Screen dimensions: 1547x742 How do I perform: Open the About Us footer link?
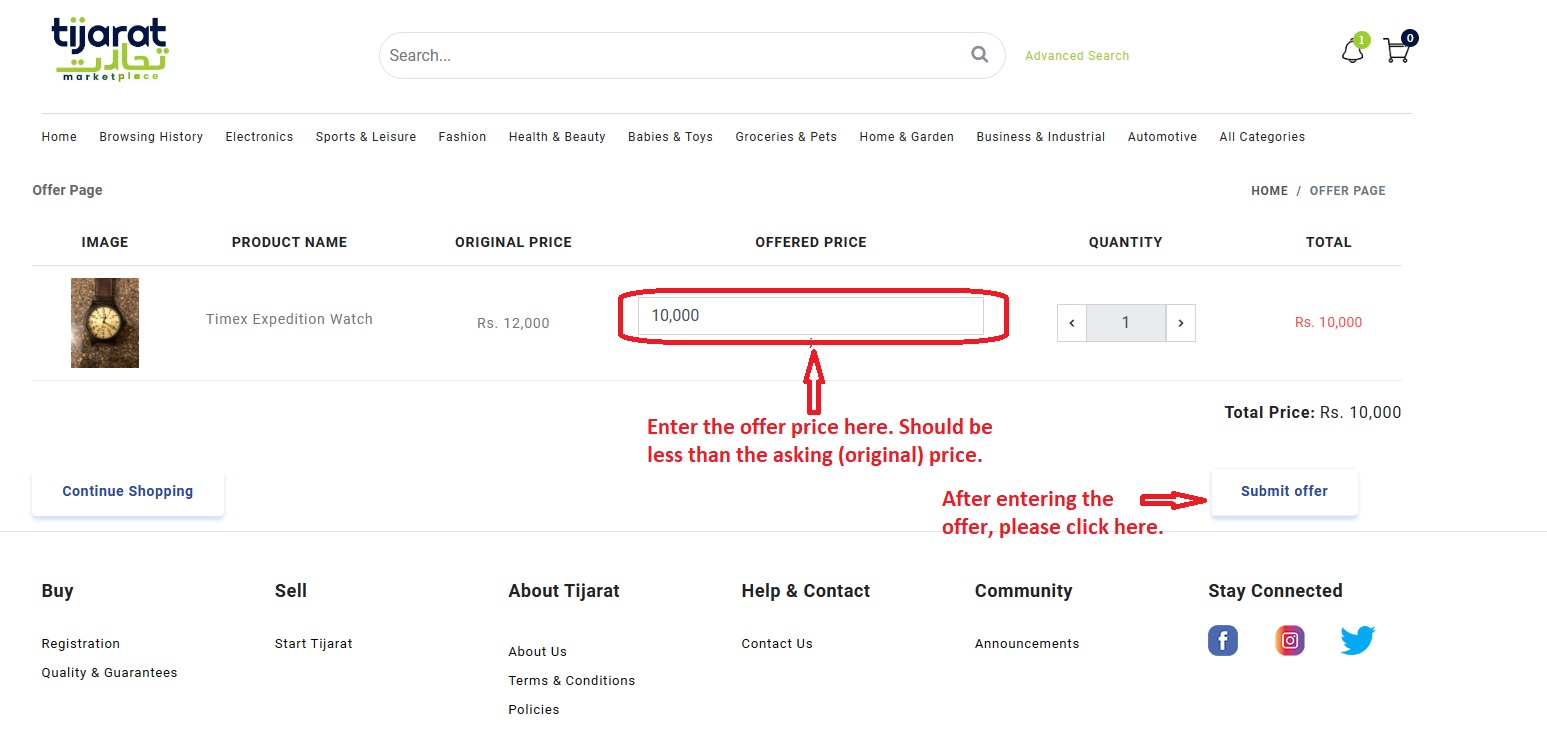[x=537, y=652]
